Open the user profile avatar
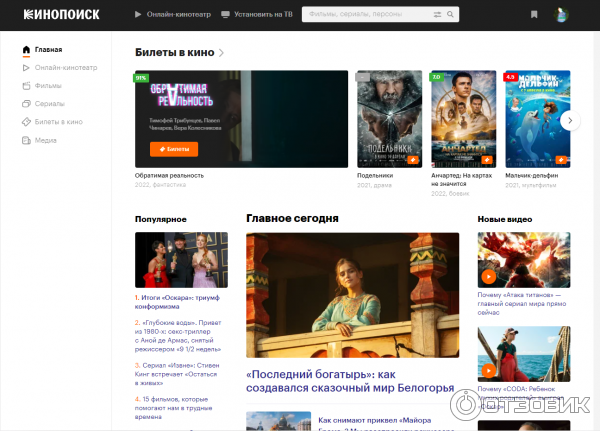Image resolution: width=600 pixels, height=431 pixels. [x=563, y=15]
